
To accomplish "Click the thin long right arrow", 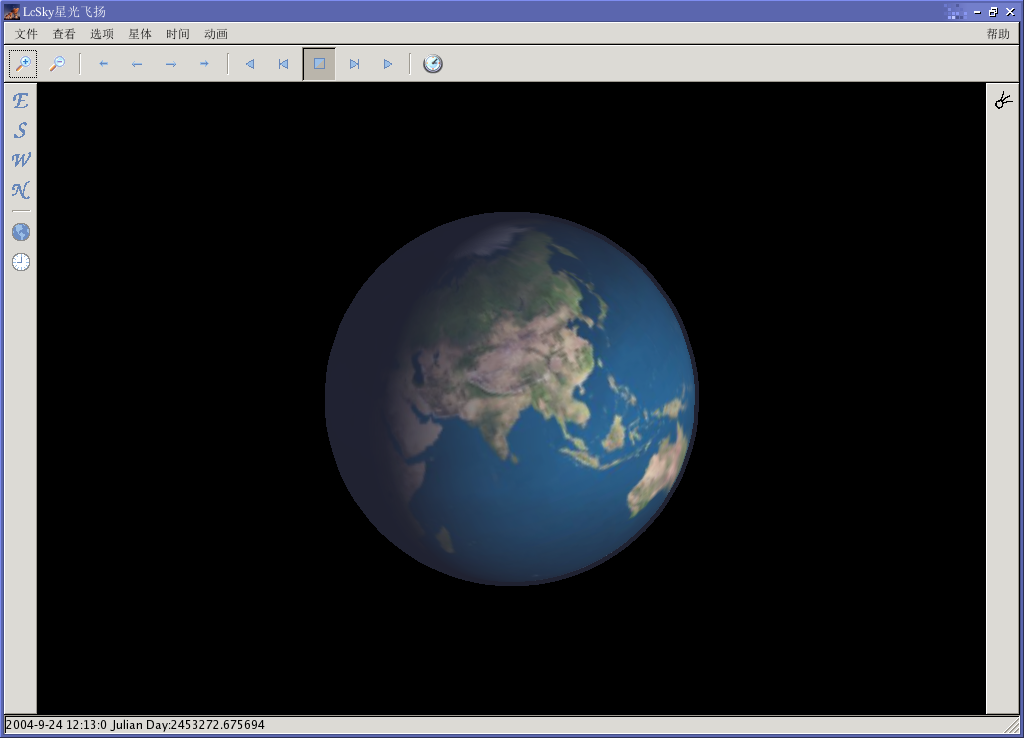I will [171, 63].
